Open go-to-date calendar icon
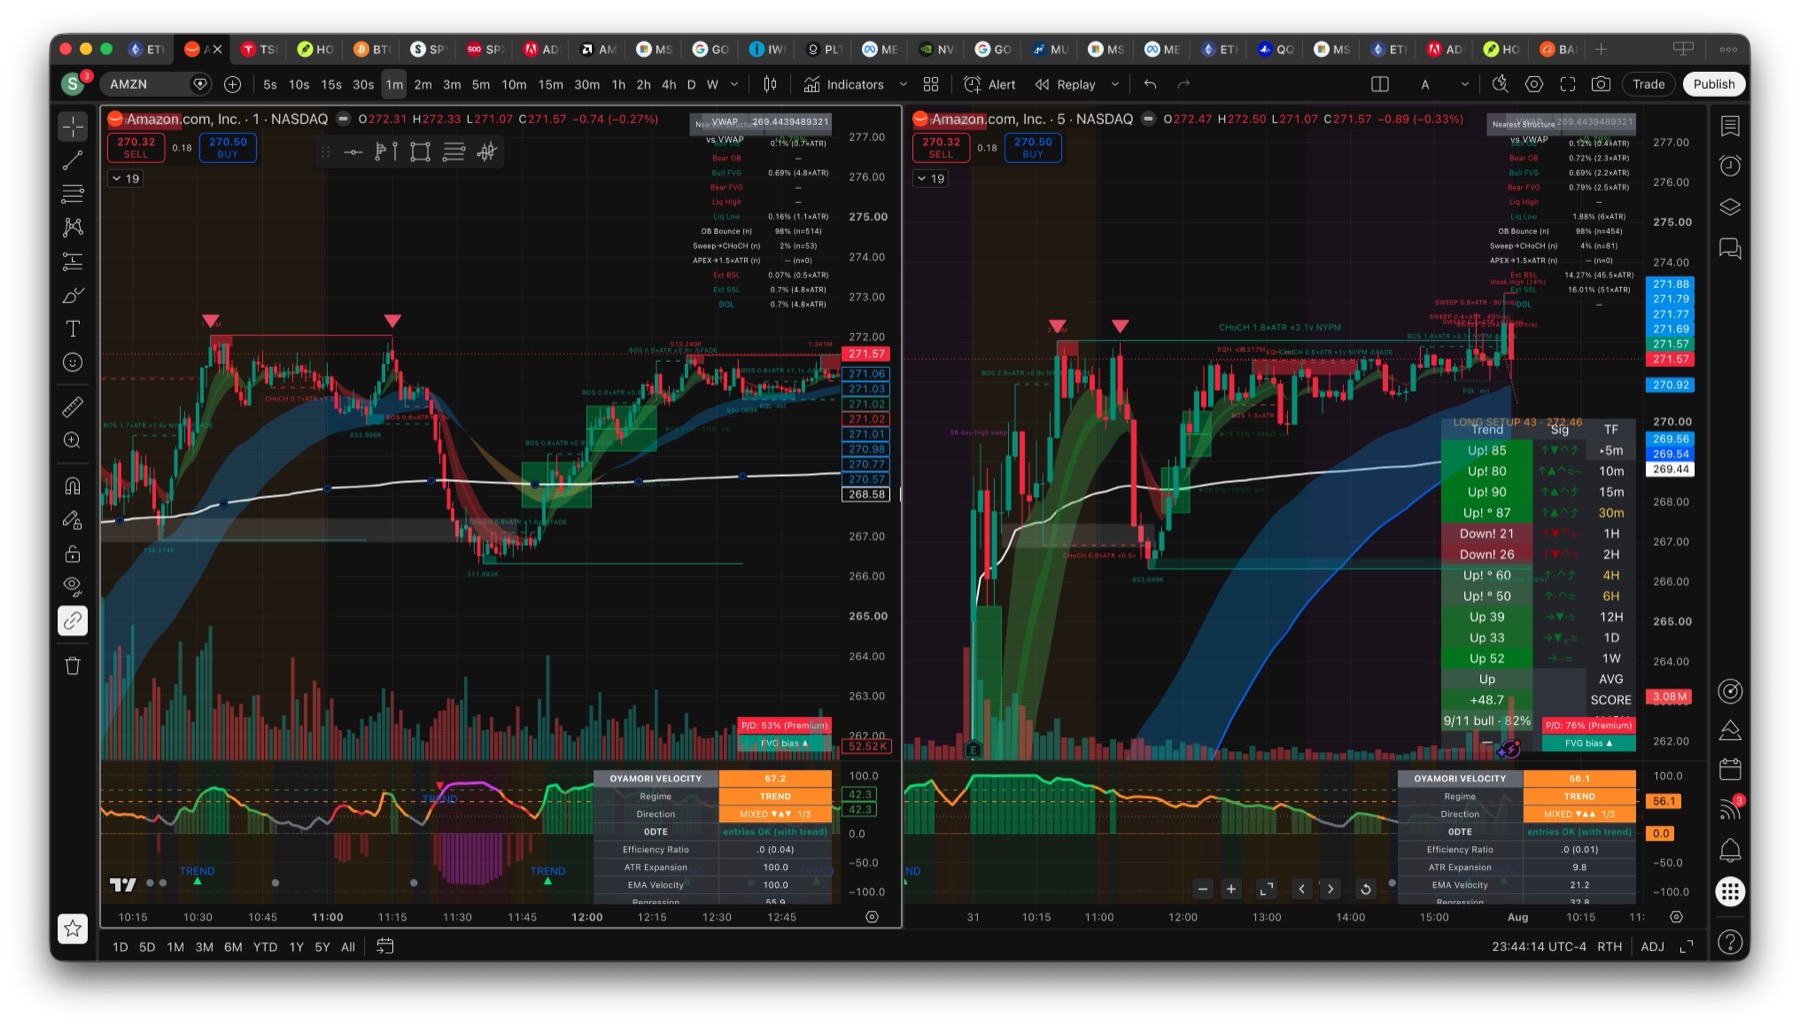The image size is (1800, 1027). (x=385, y=947)
